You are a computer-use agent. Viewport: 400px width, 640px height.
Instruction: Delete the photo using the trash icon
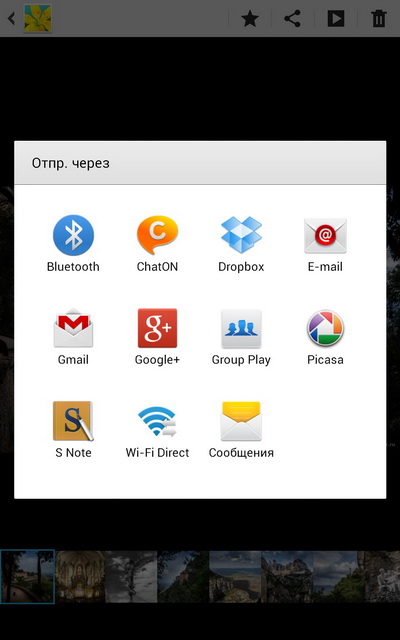[378, 19]
